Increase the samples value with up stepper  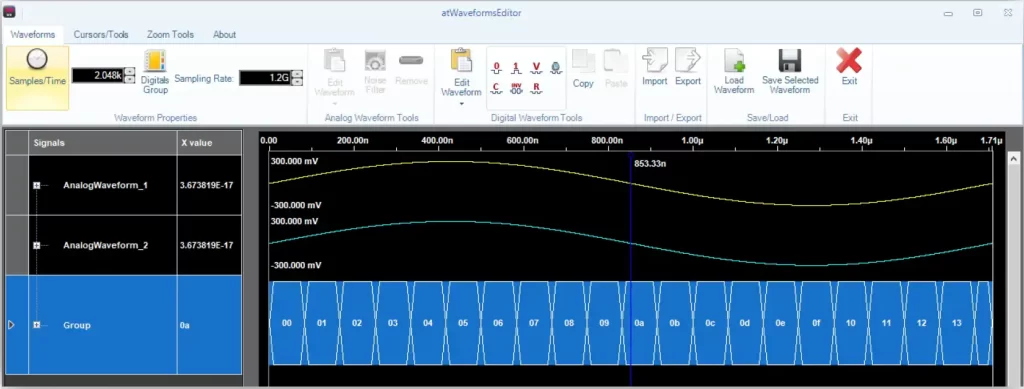pyautogui.click(x=129, y=72)
